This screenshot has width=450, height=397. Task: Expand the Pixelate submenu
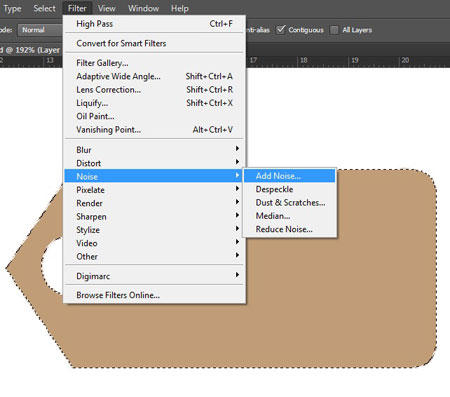coord(154,190)
